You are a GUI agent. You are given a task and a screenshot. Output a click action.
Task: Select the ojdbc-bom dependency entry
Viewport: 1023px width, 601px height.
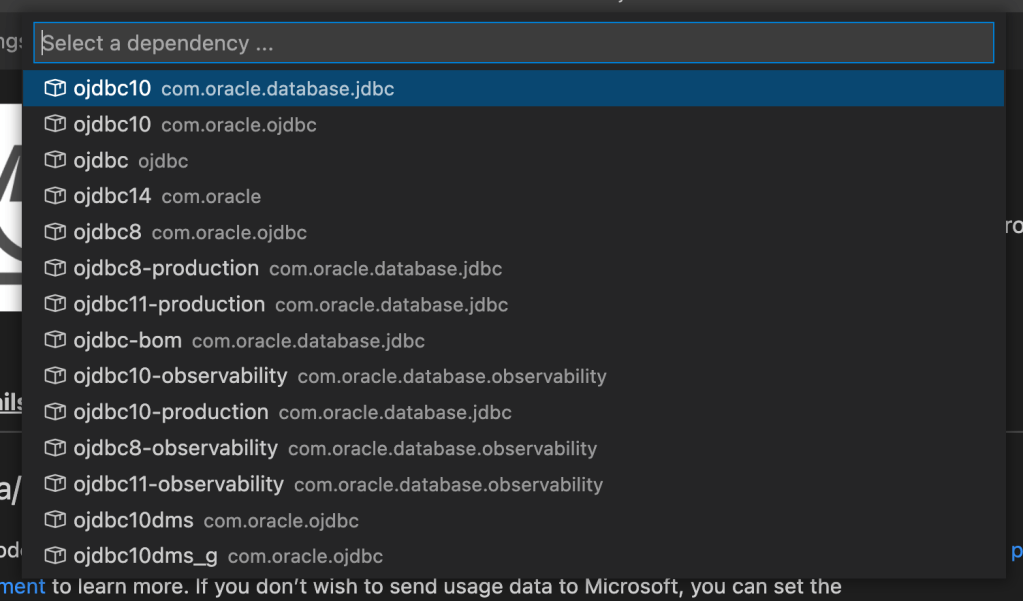(x=249, y=341)
